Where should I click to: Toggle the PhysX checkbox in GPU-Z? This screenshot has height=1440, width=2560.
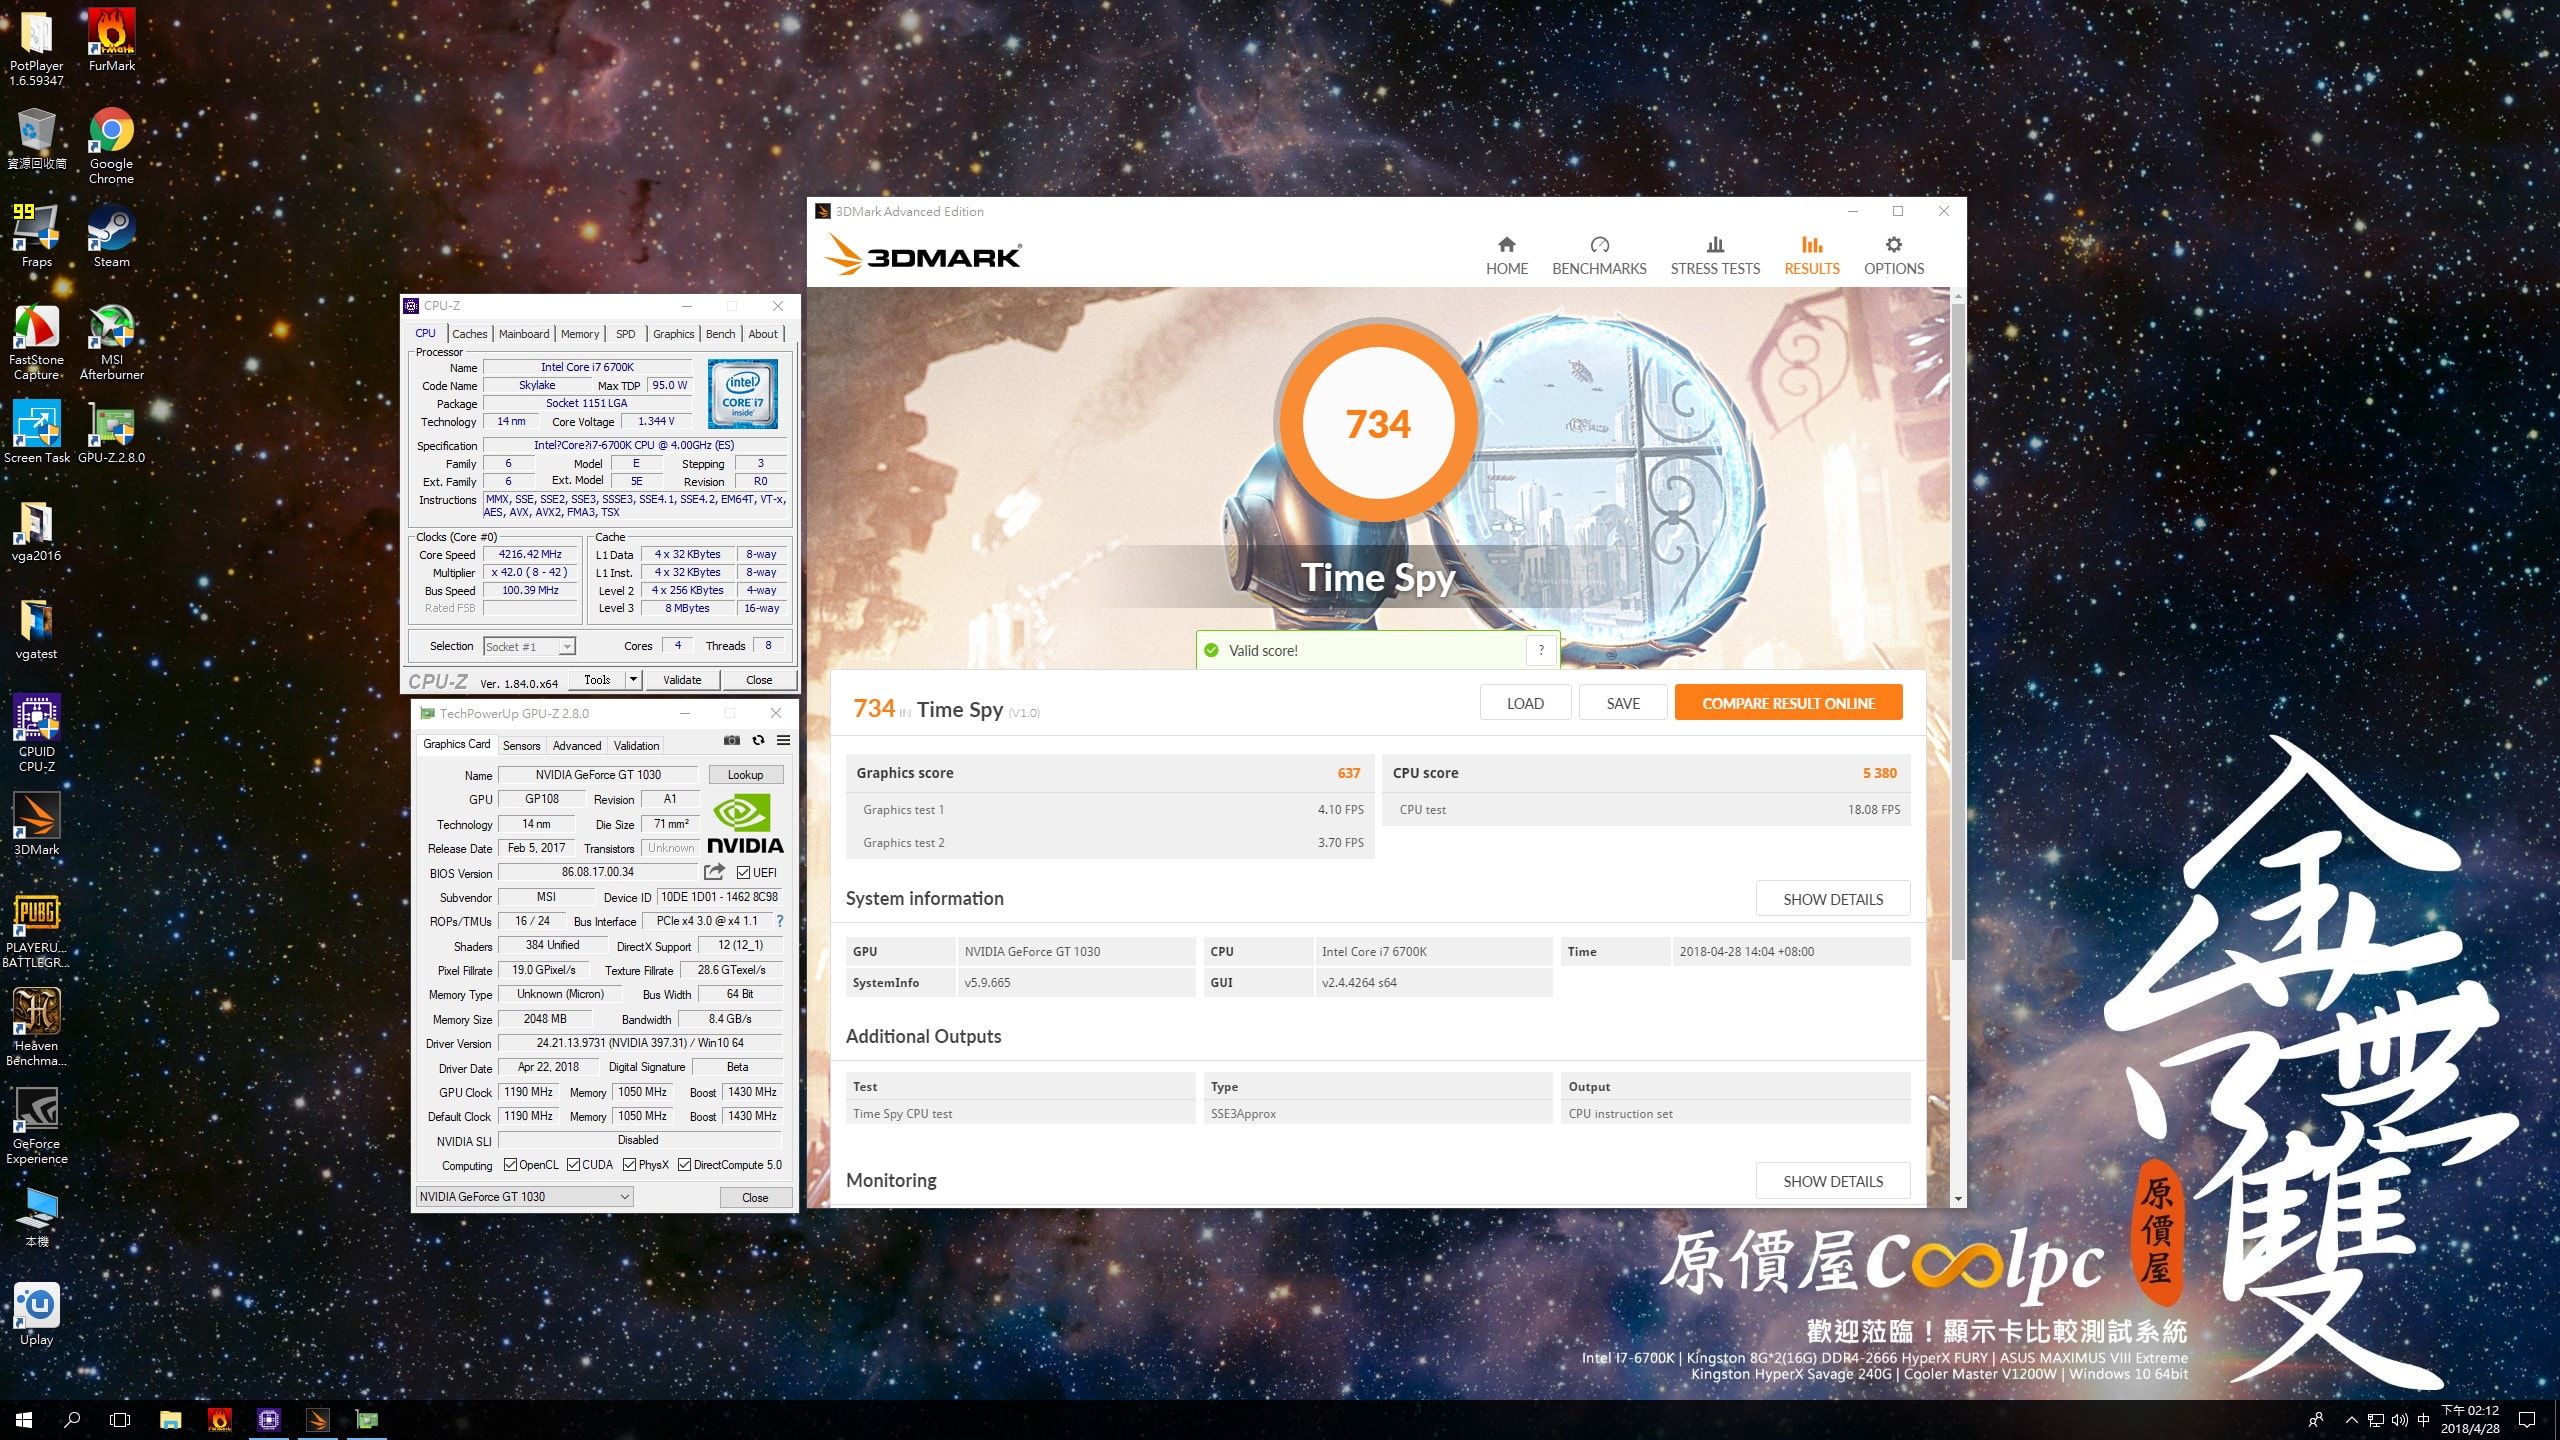tap(629, 1164)
